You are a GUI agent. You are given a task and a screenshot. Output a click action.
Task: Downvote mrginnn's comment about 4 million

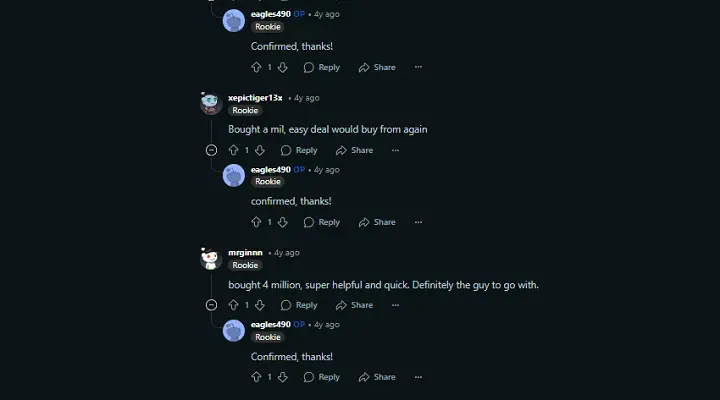click(x=260, y=305)
